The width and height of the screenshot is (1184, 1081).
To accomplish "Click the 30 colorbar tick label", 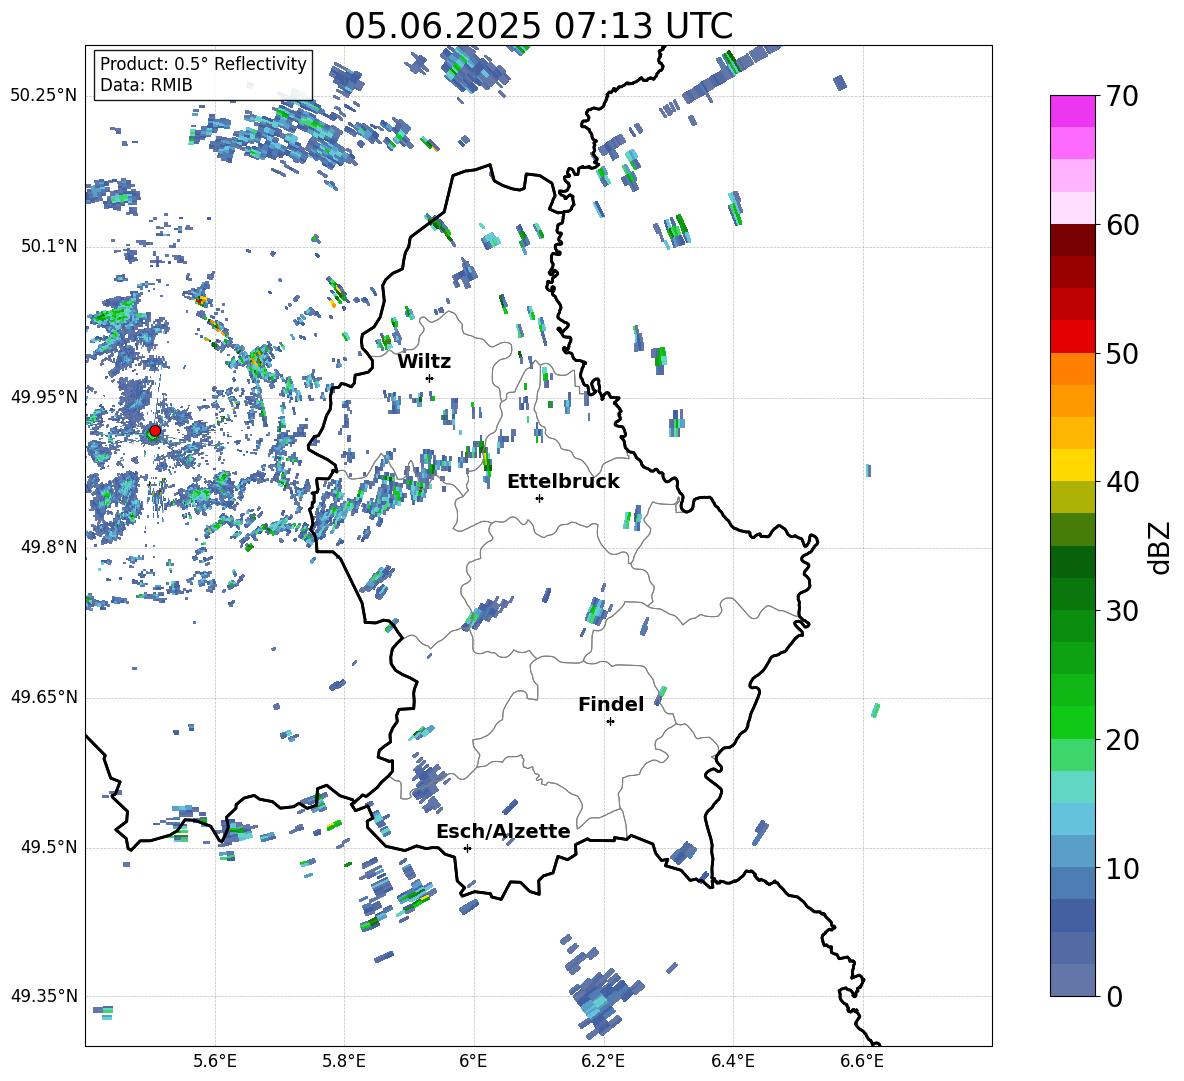I will (1122, 611).
